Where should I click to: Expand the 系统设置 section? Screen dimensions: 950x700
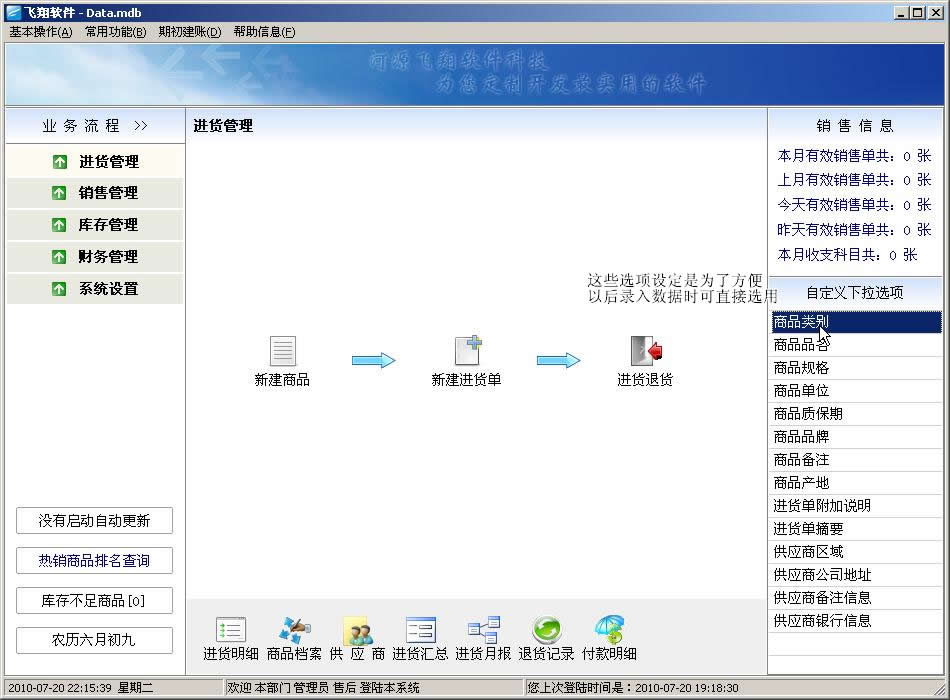[95, 289]
